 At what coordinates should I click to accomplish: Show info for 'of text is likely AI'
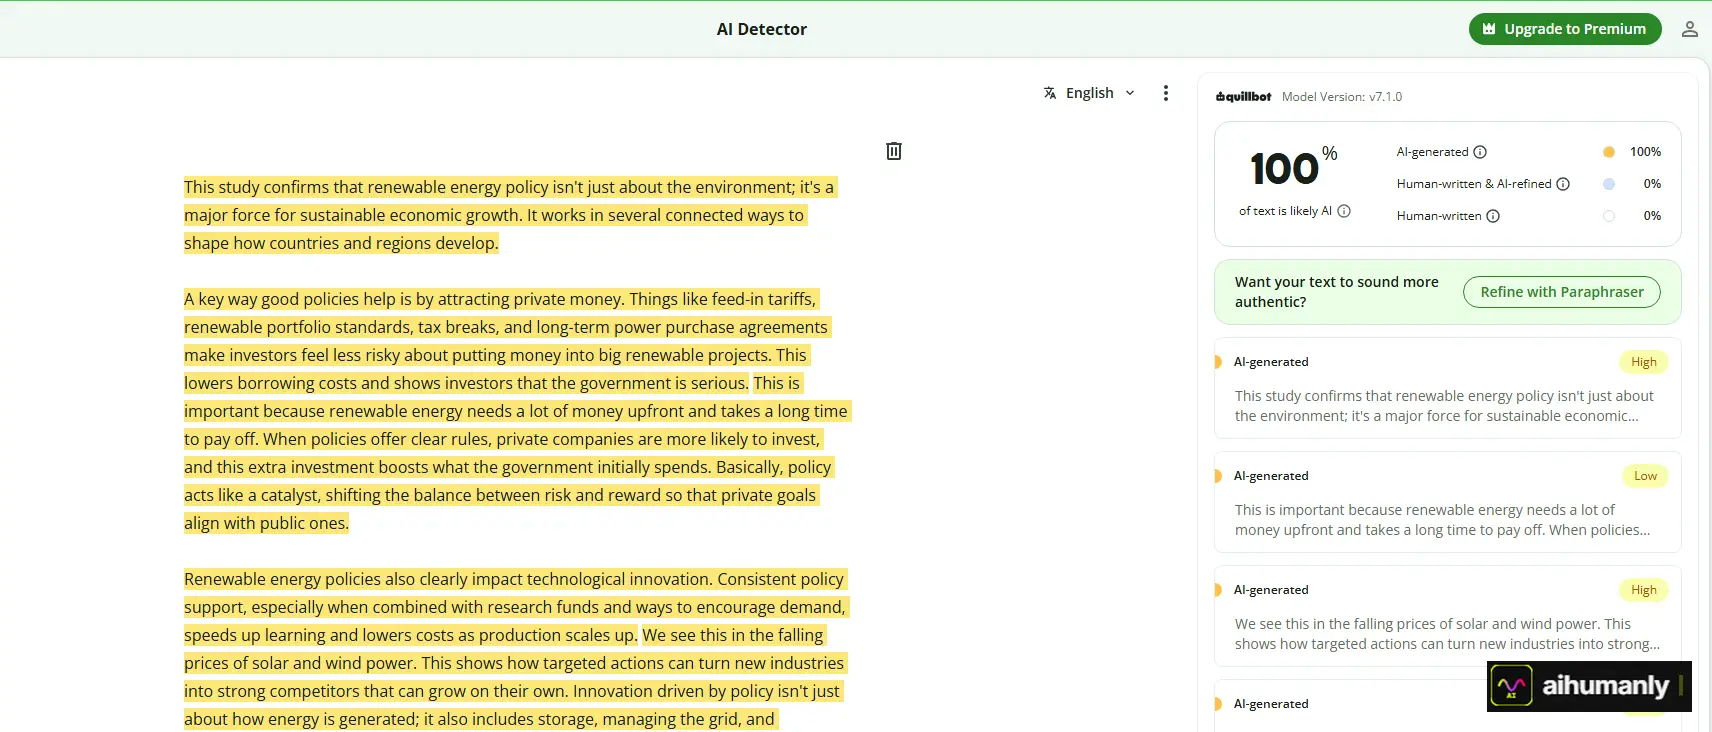[1344, 211]
